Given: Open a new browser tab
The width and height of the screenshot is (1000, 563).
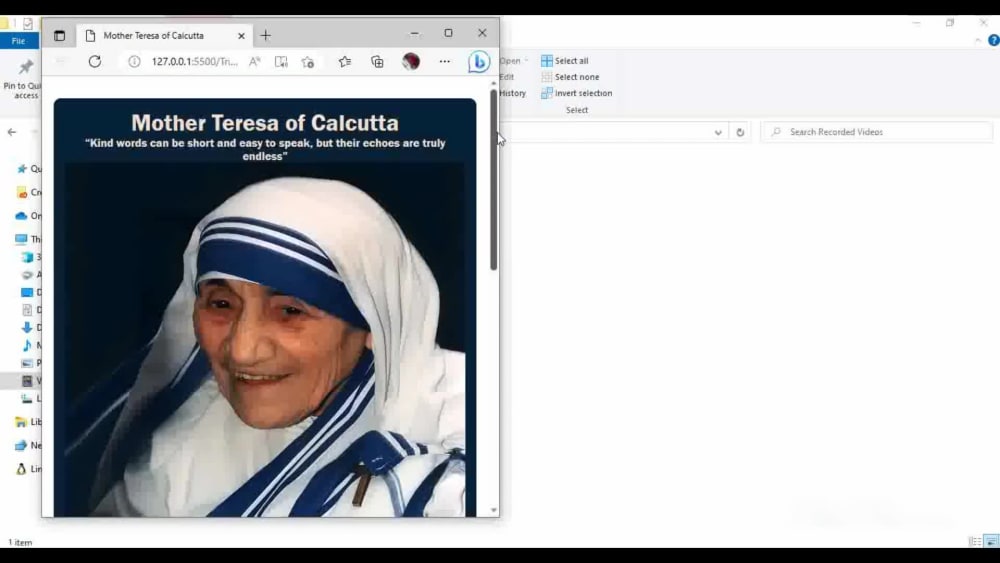Looking at the screenshot, I should point(266,36).
